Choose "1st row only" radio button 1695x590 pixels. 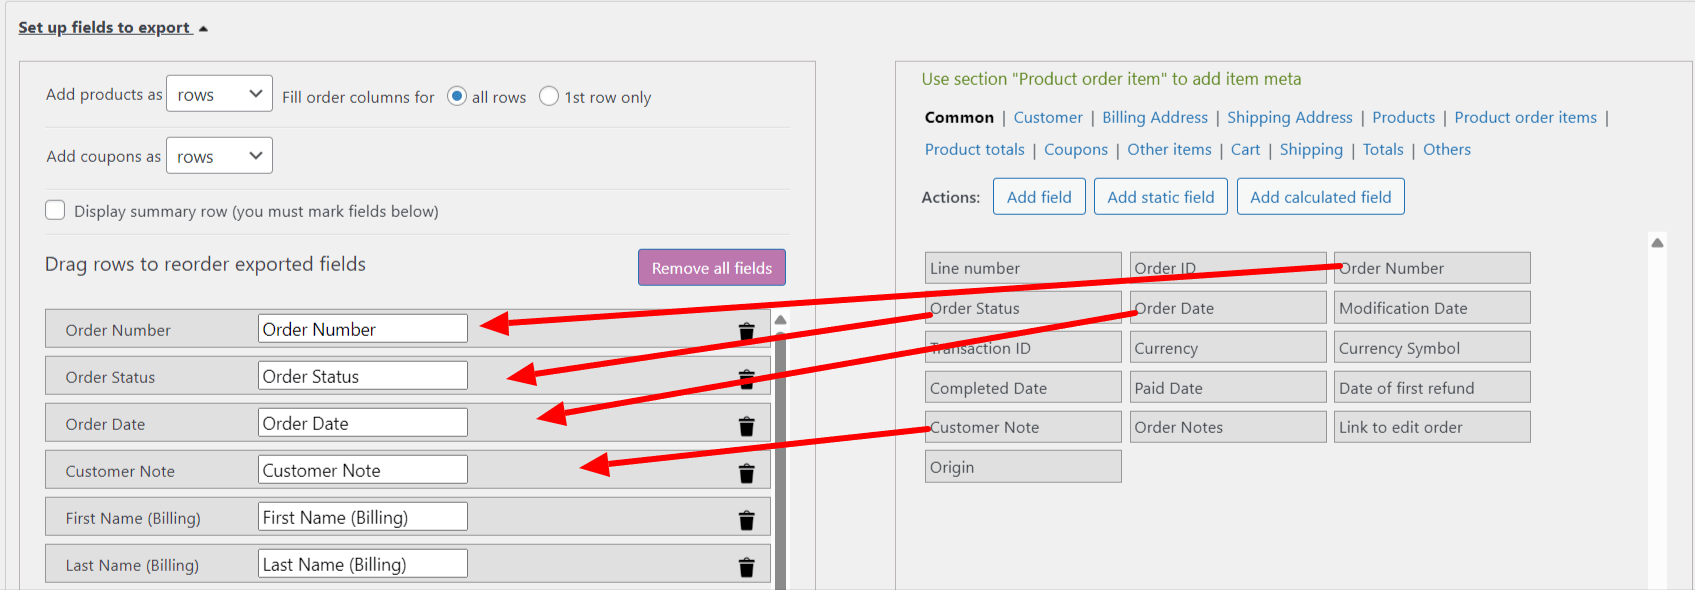pos(549,96)
